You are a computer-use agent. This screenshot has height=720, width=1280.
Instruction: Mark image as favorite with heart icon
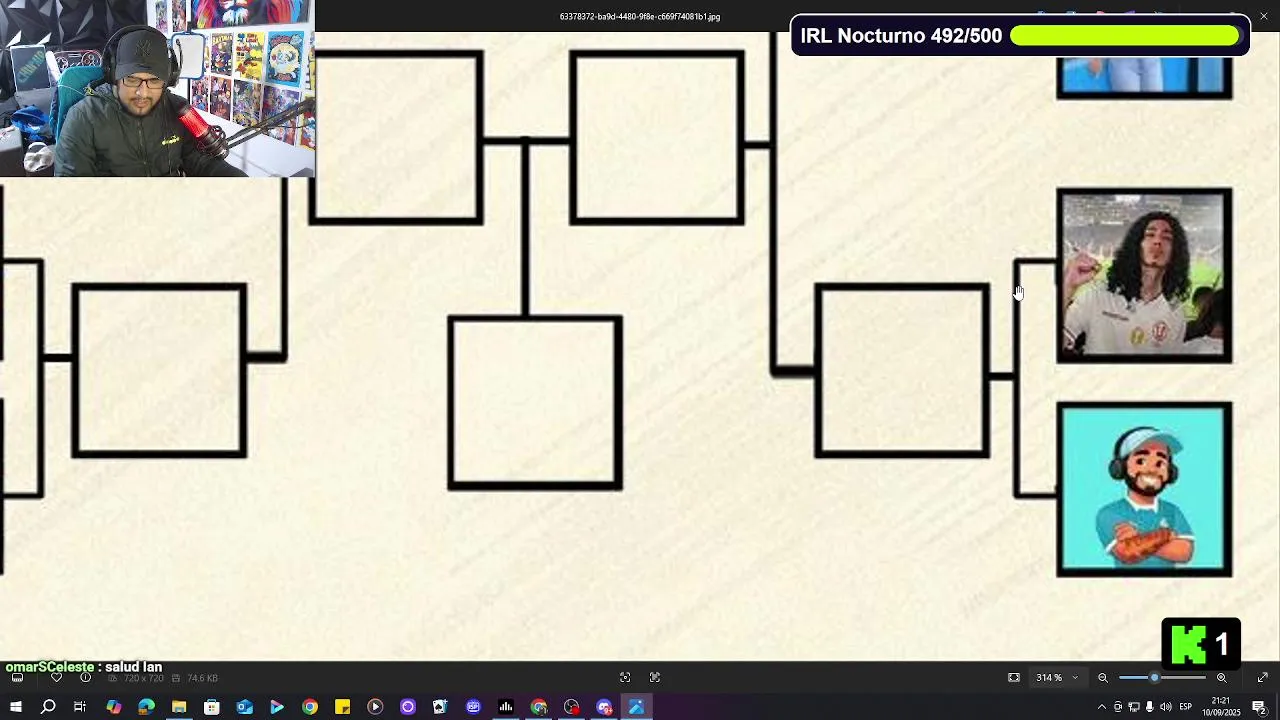(56, 678)
